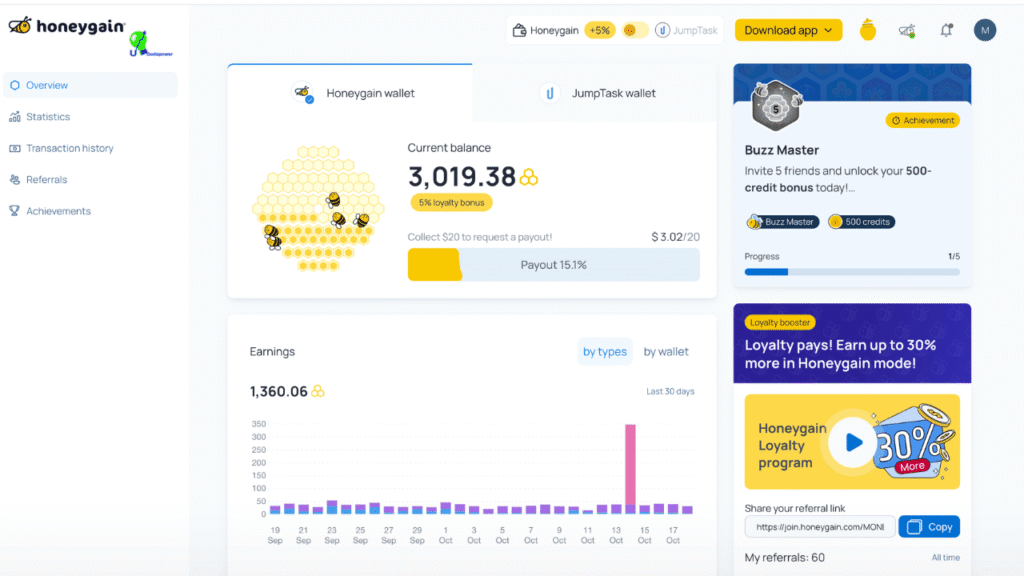The height and width of the screenshot is (576, 1024).
Task: Click the Achievements trophy icon
Action: tap(14, 211)
